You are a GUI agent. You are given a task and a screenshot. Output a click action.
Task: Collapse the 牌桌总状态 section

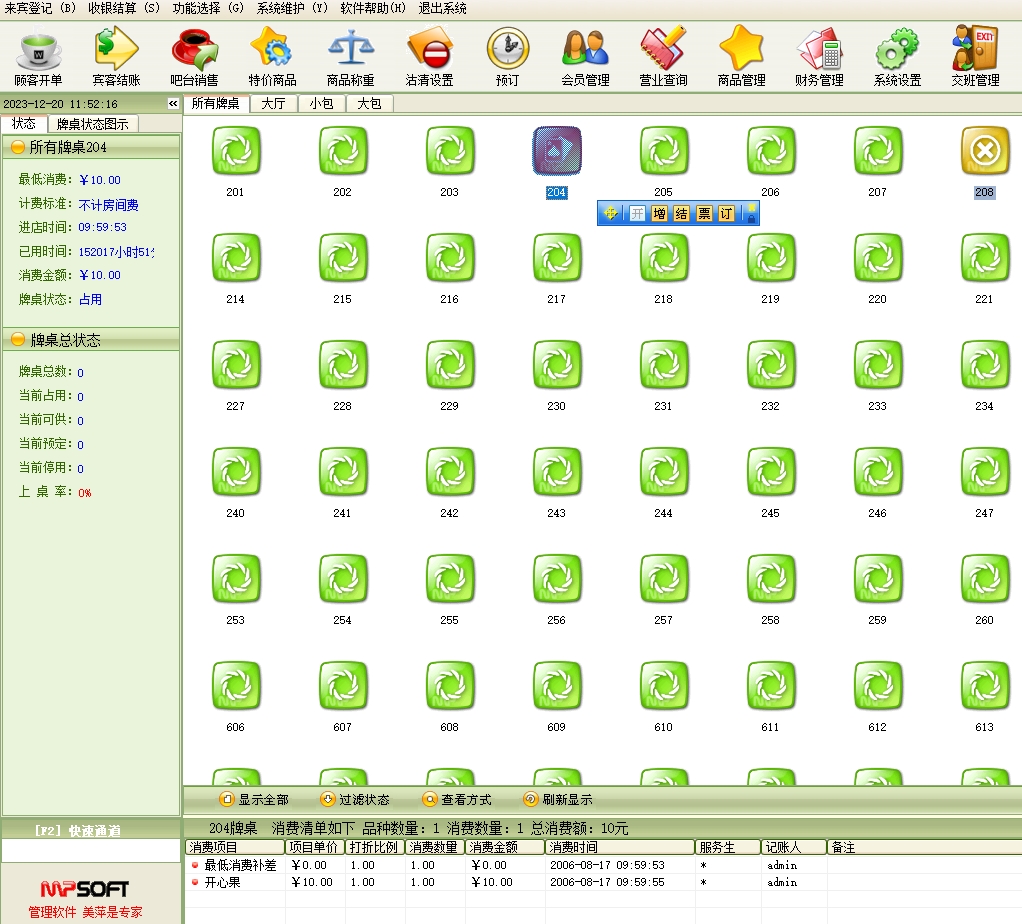[18, 340]
